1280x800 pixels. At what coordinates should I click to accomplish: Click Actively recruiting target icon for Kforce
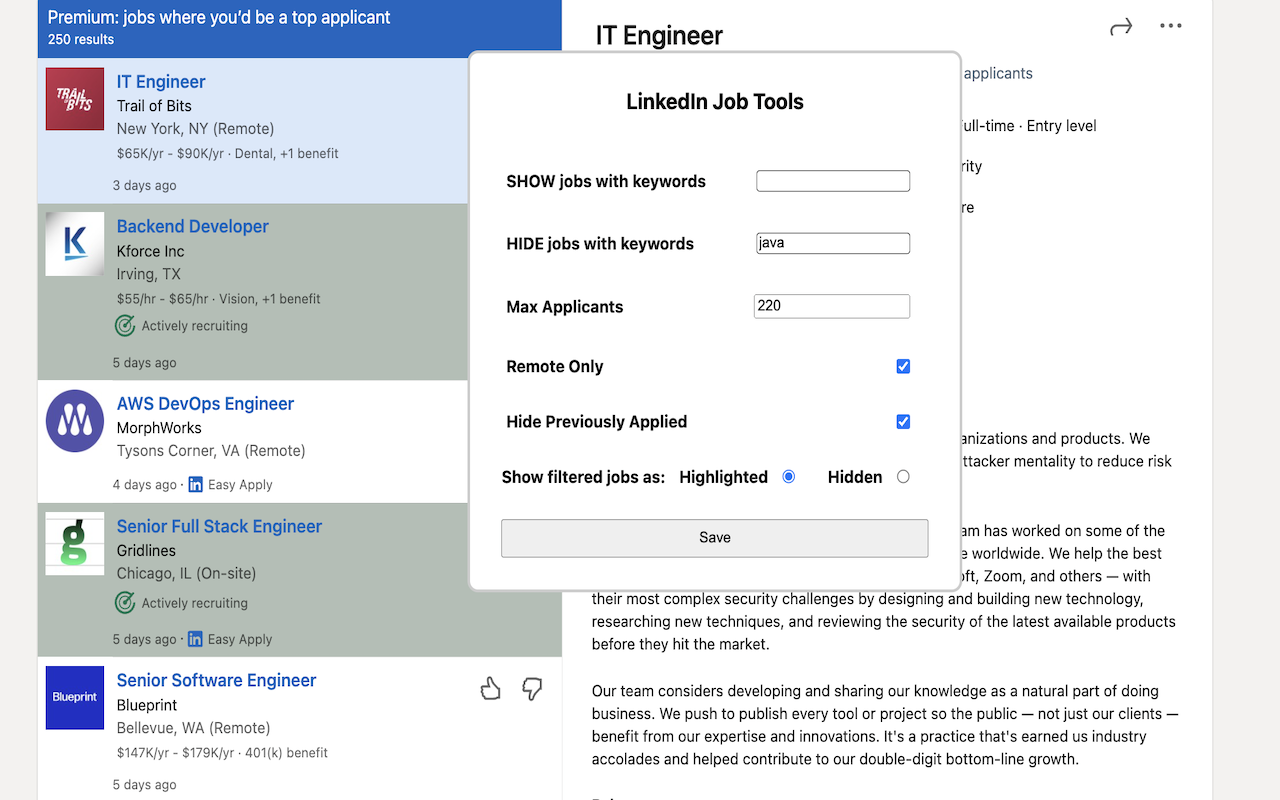(125, 326)
